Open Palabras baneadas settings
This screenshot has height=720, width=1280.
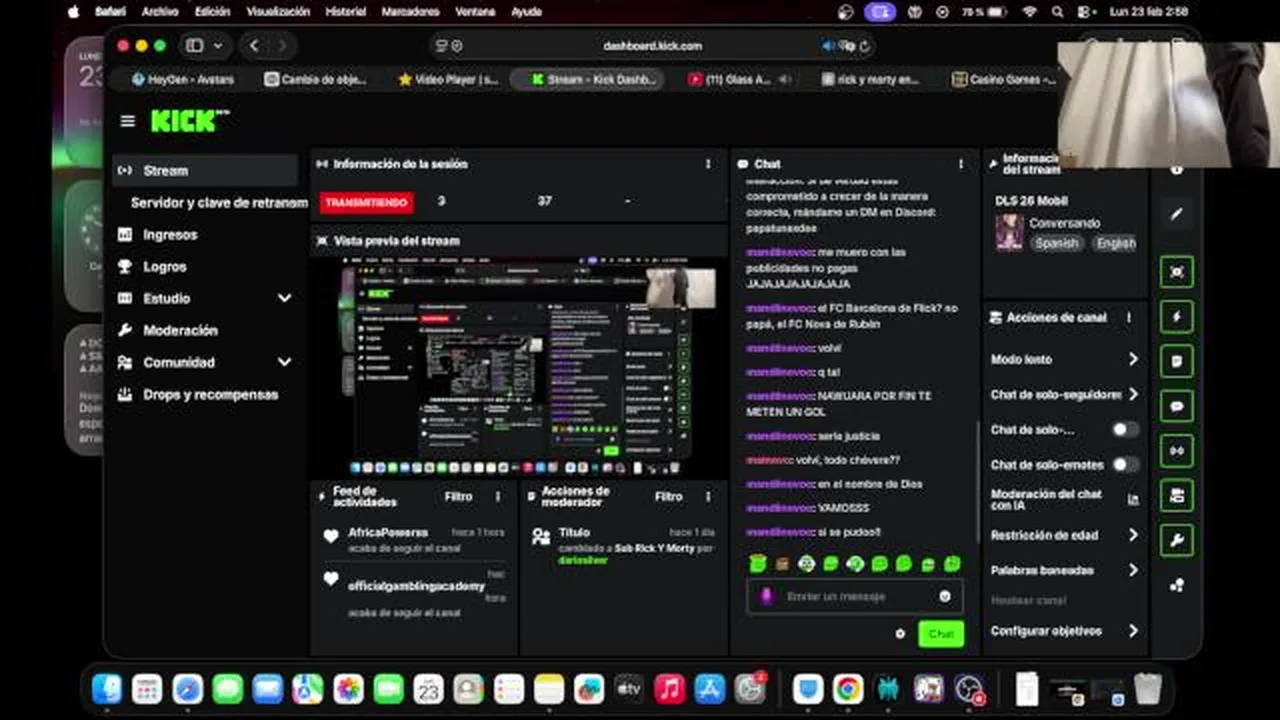click(x=1065, y=570)
